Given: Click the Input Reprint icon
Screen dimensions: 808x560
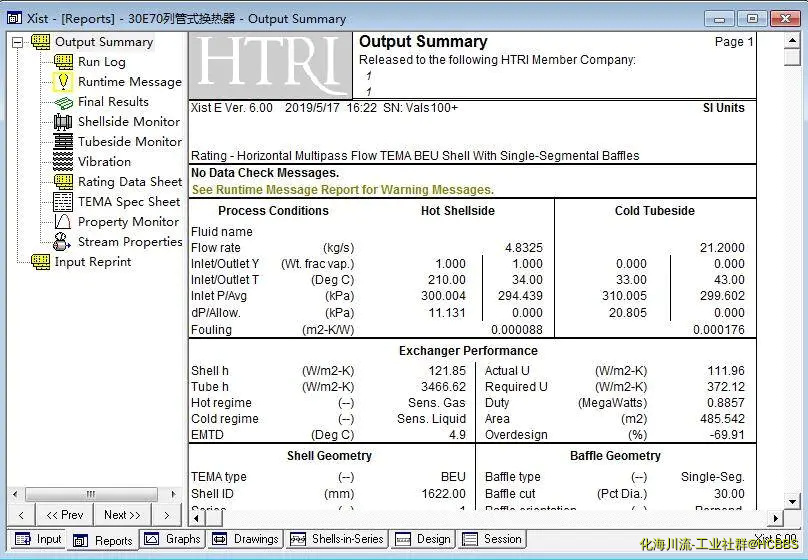Looking at the screenshot, I should 41,262.
